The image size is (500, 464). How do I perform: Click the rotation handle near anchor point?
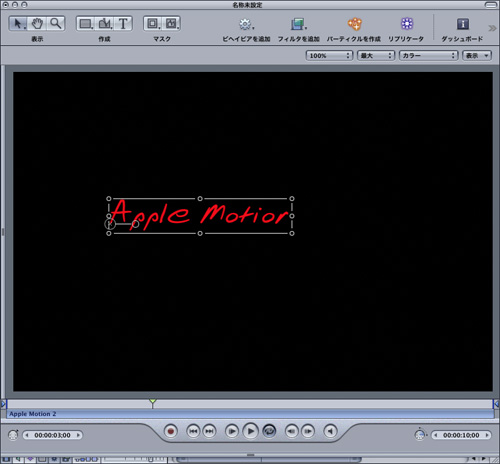tap(135, 224)
